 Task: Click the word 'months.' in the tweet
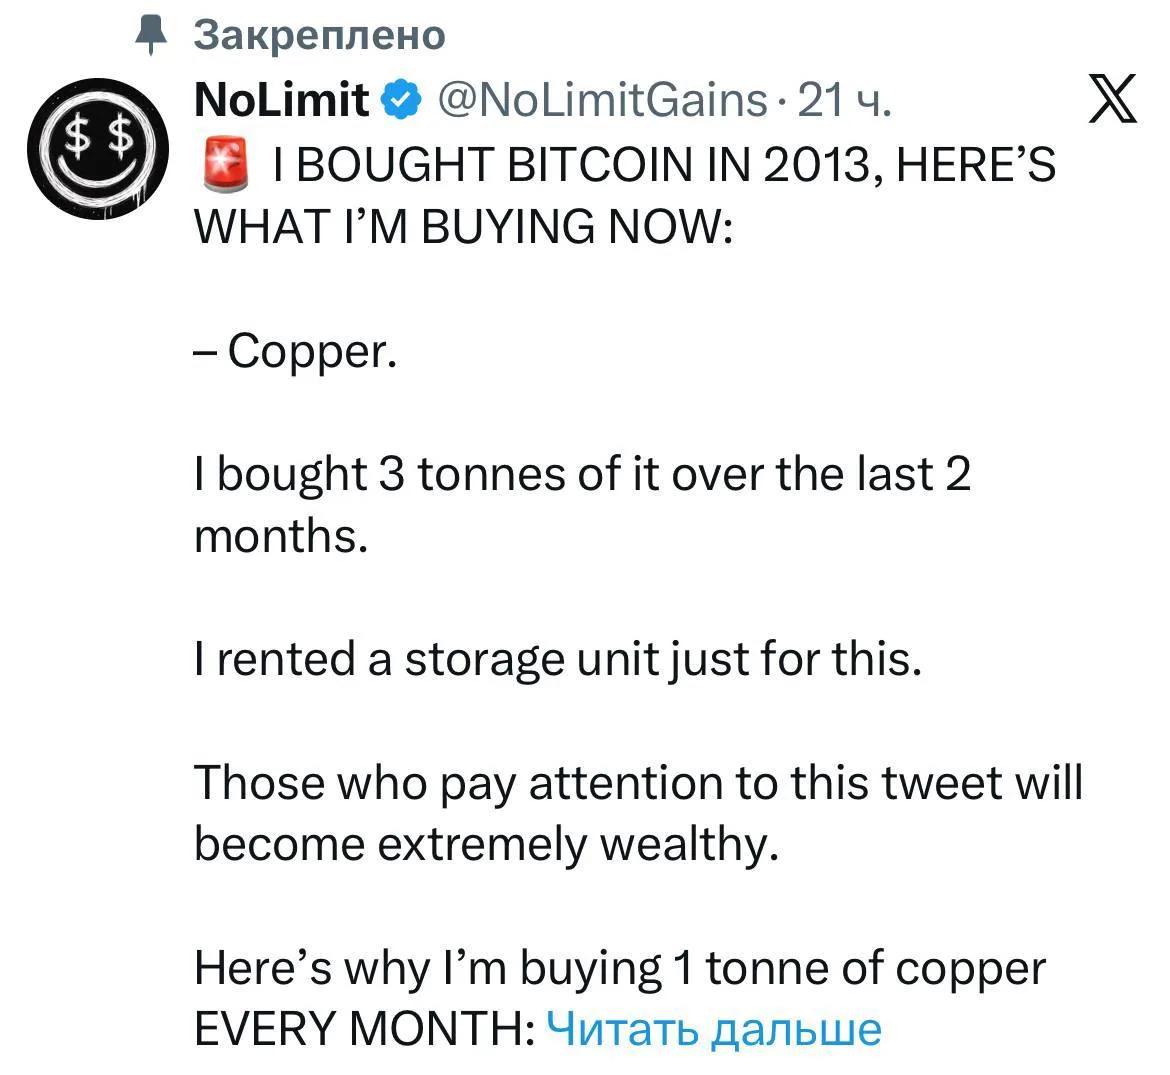click(281, 536)
